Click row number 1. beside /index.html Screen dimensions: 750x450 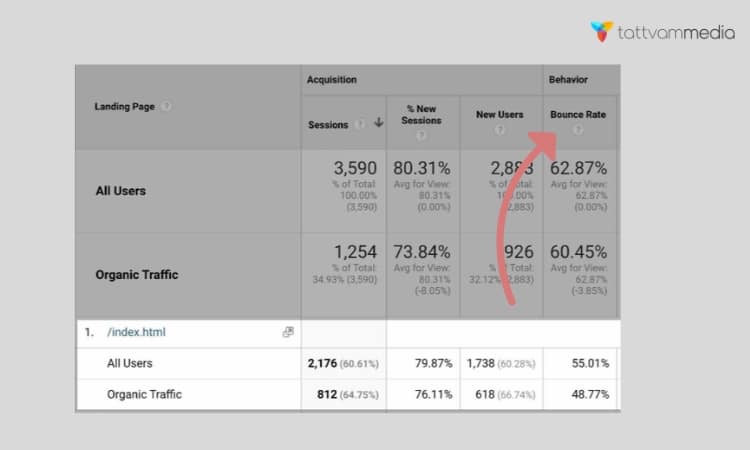[x=89, y=332]
